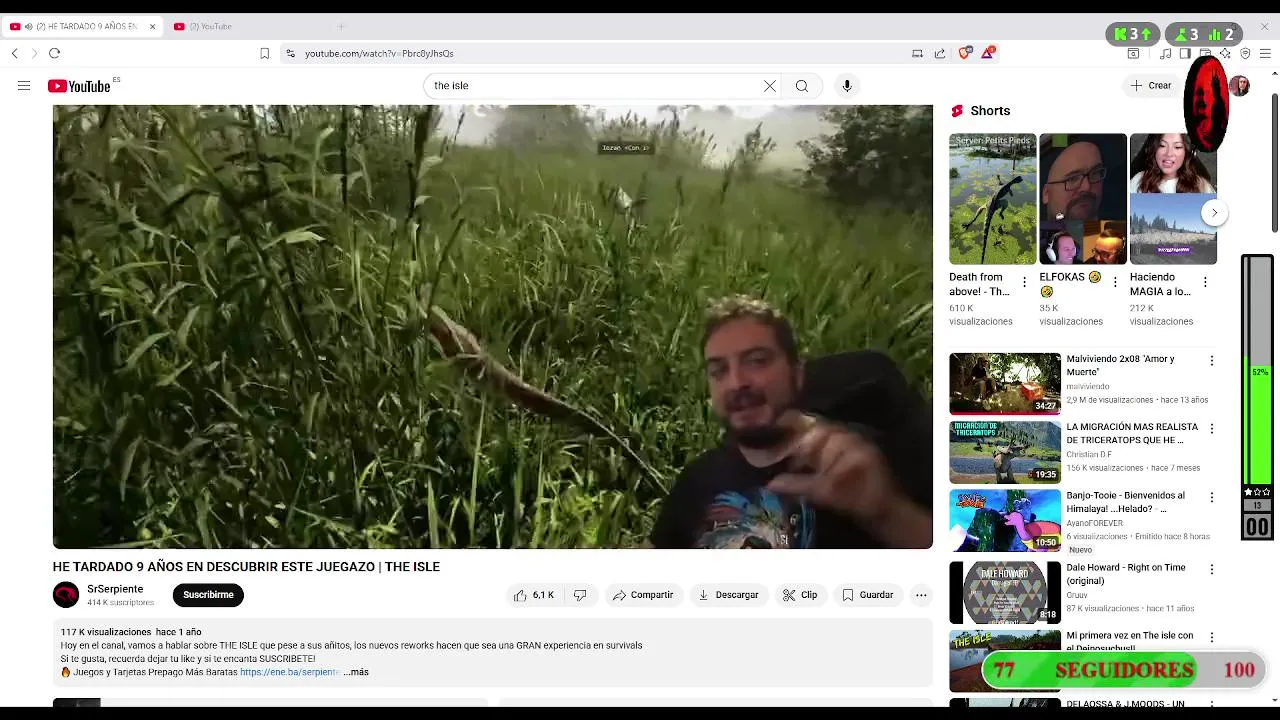Open options for Dale Howard video
Screen dimensions: 1280x720
[x=1212, y=569]
